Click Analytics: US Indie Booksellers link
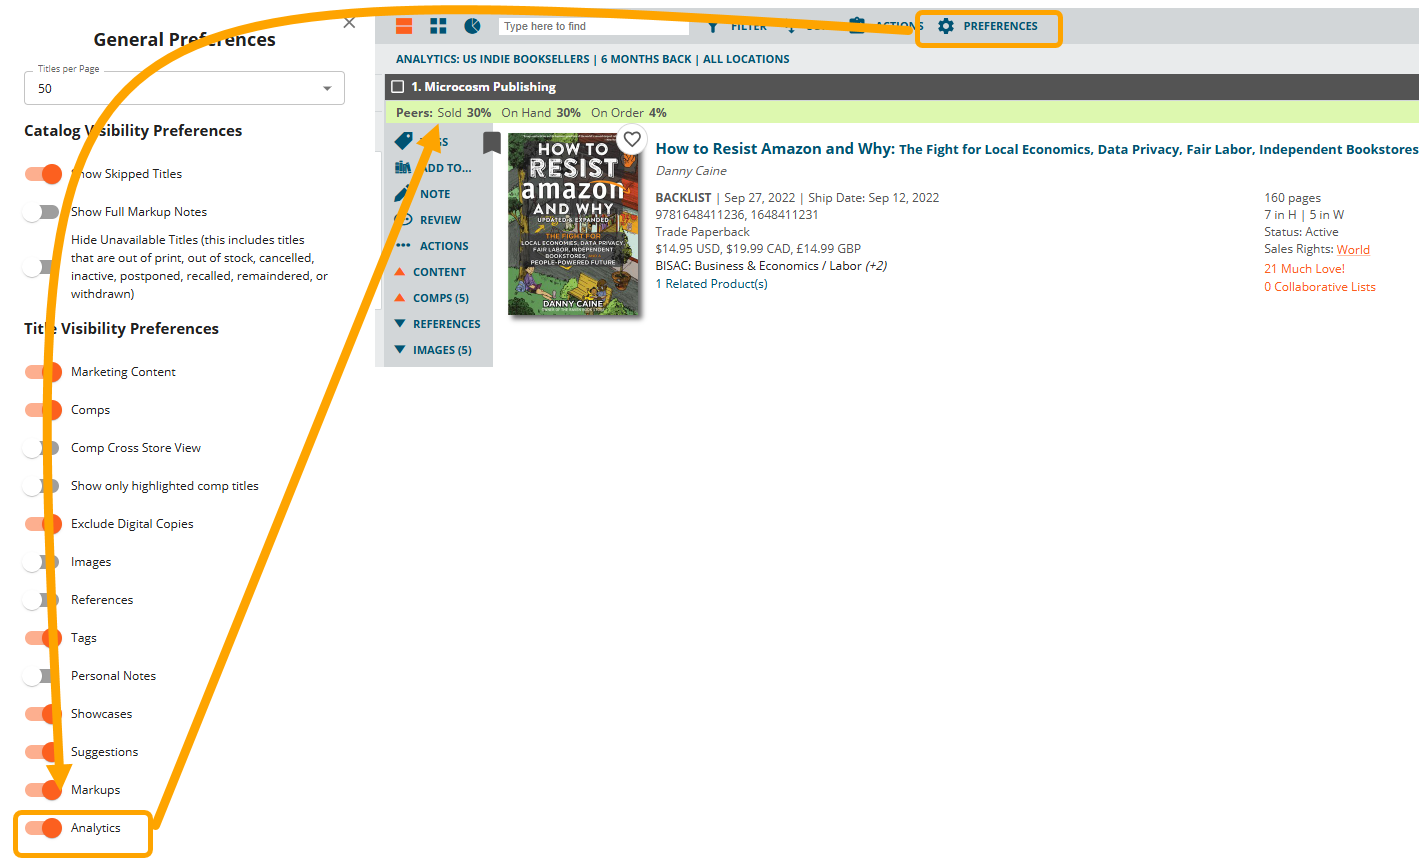 tap(493, 59)
